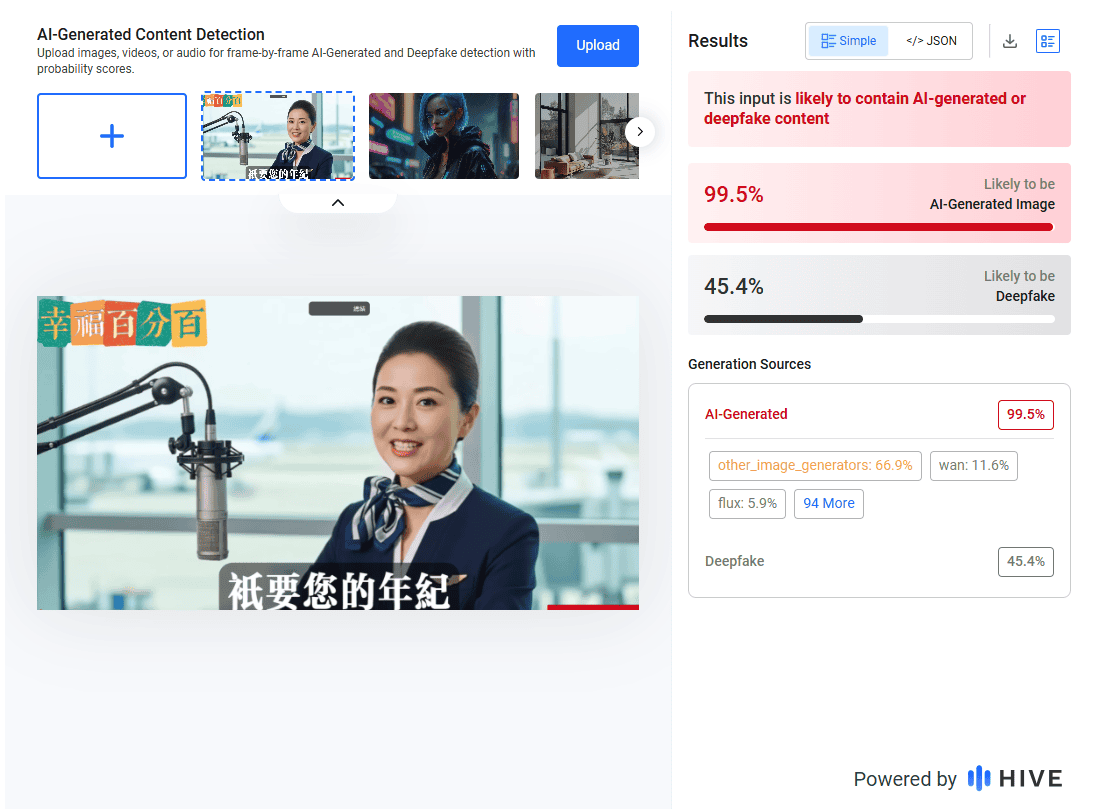Toggle the detailed list view icon
The width and height of the screenshot is (1101, 809).
[x=1047, y=41]
